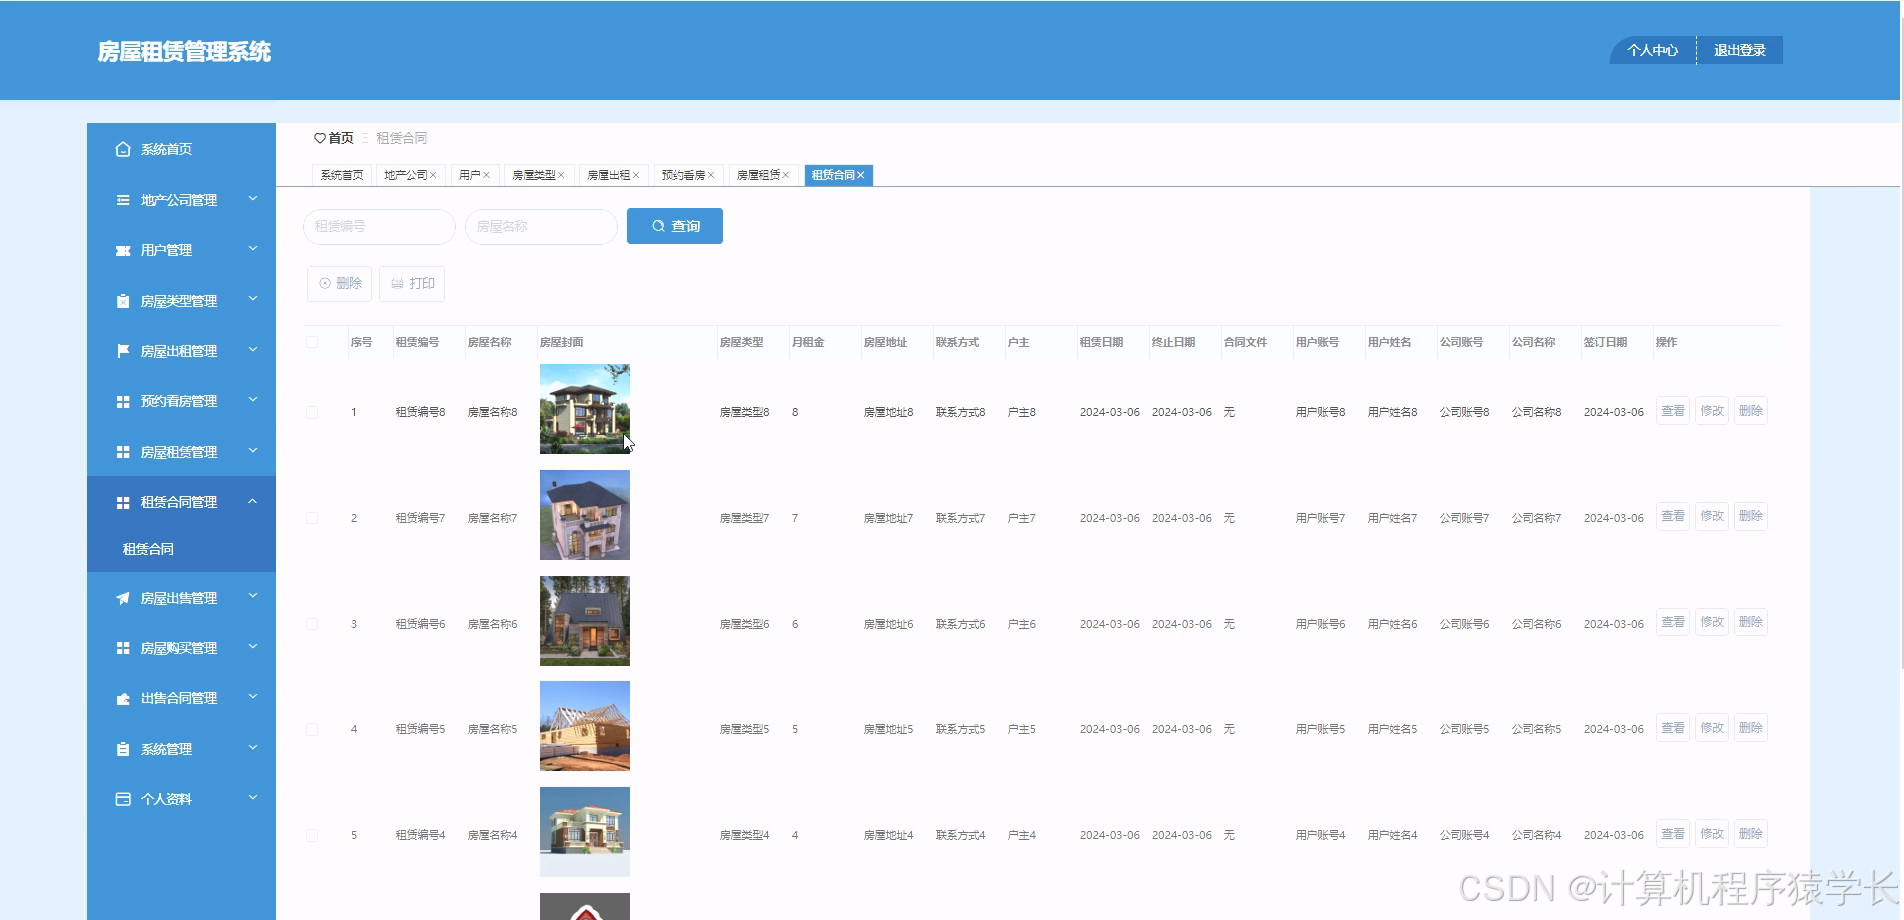This screenshot has width=1904, height=920.
Task: Click 查看 for row 租赁编号8
Action: tap(1673, 411)
